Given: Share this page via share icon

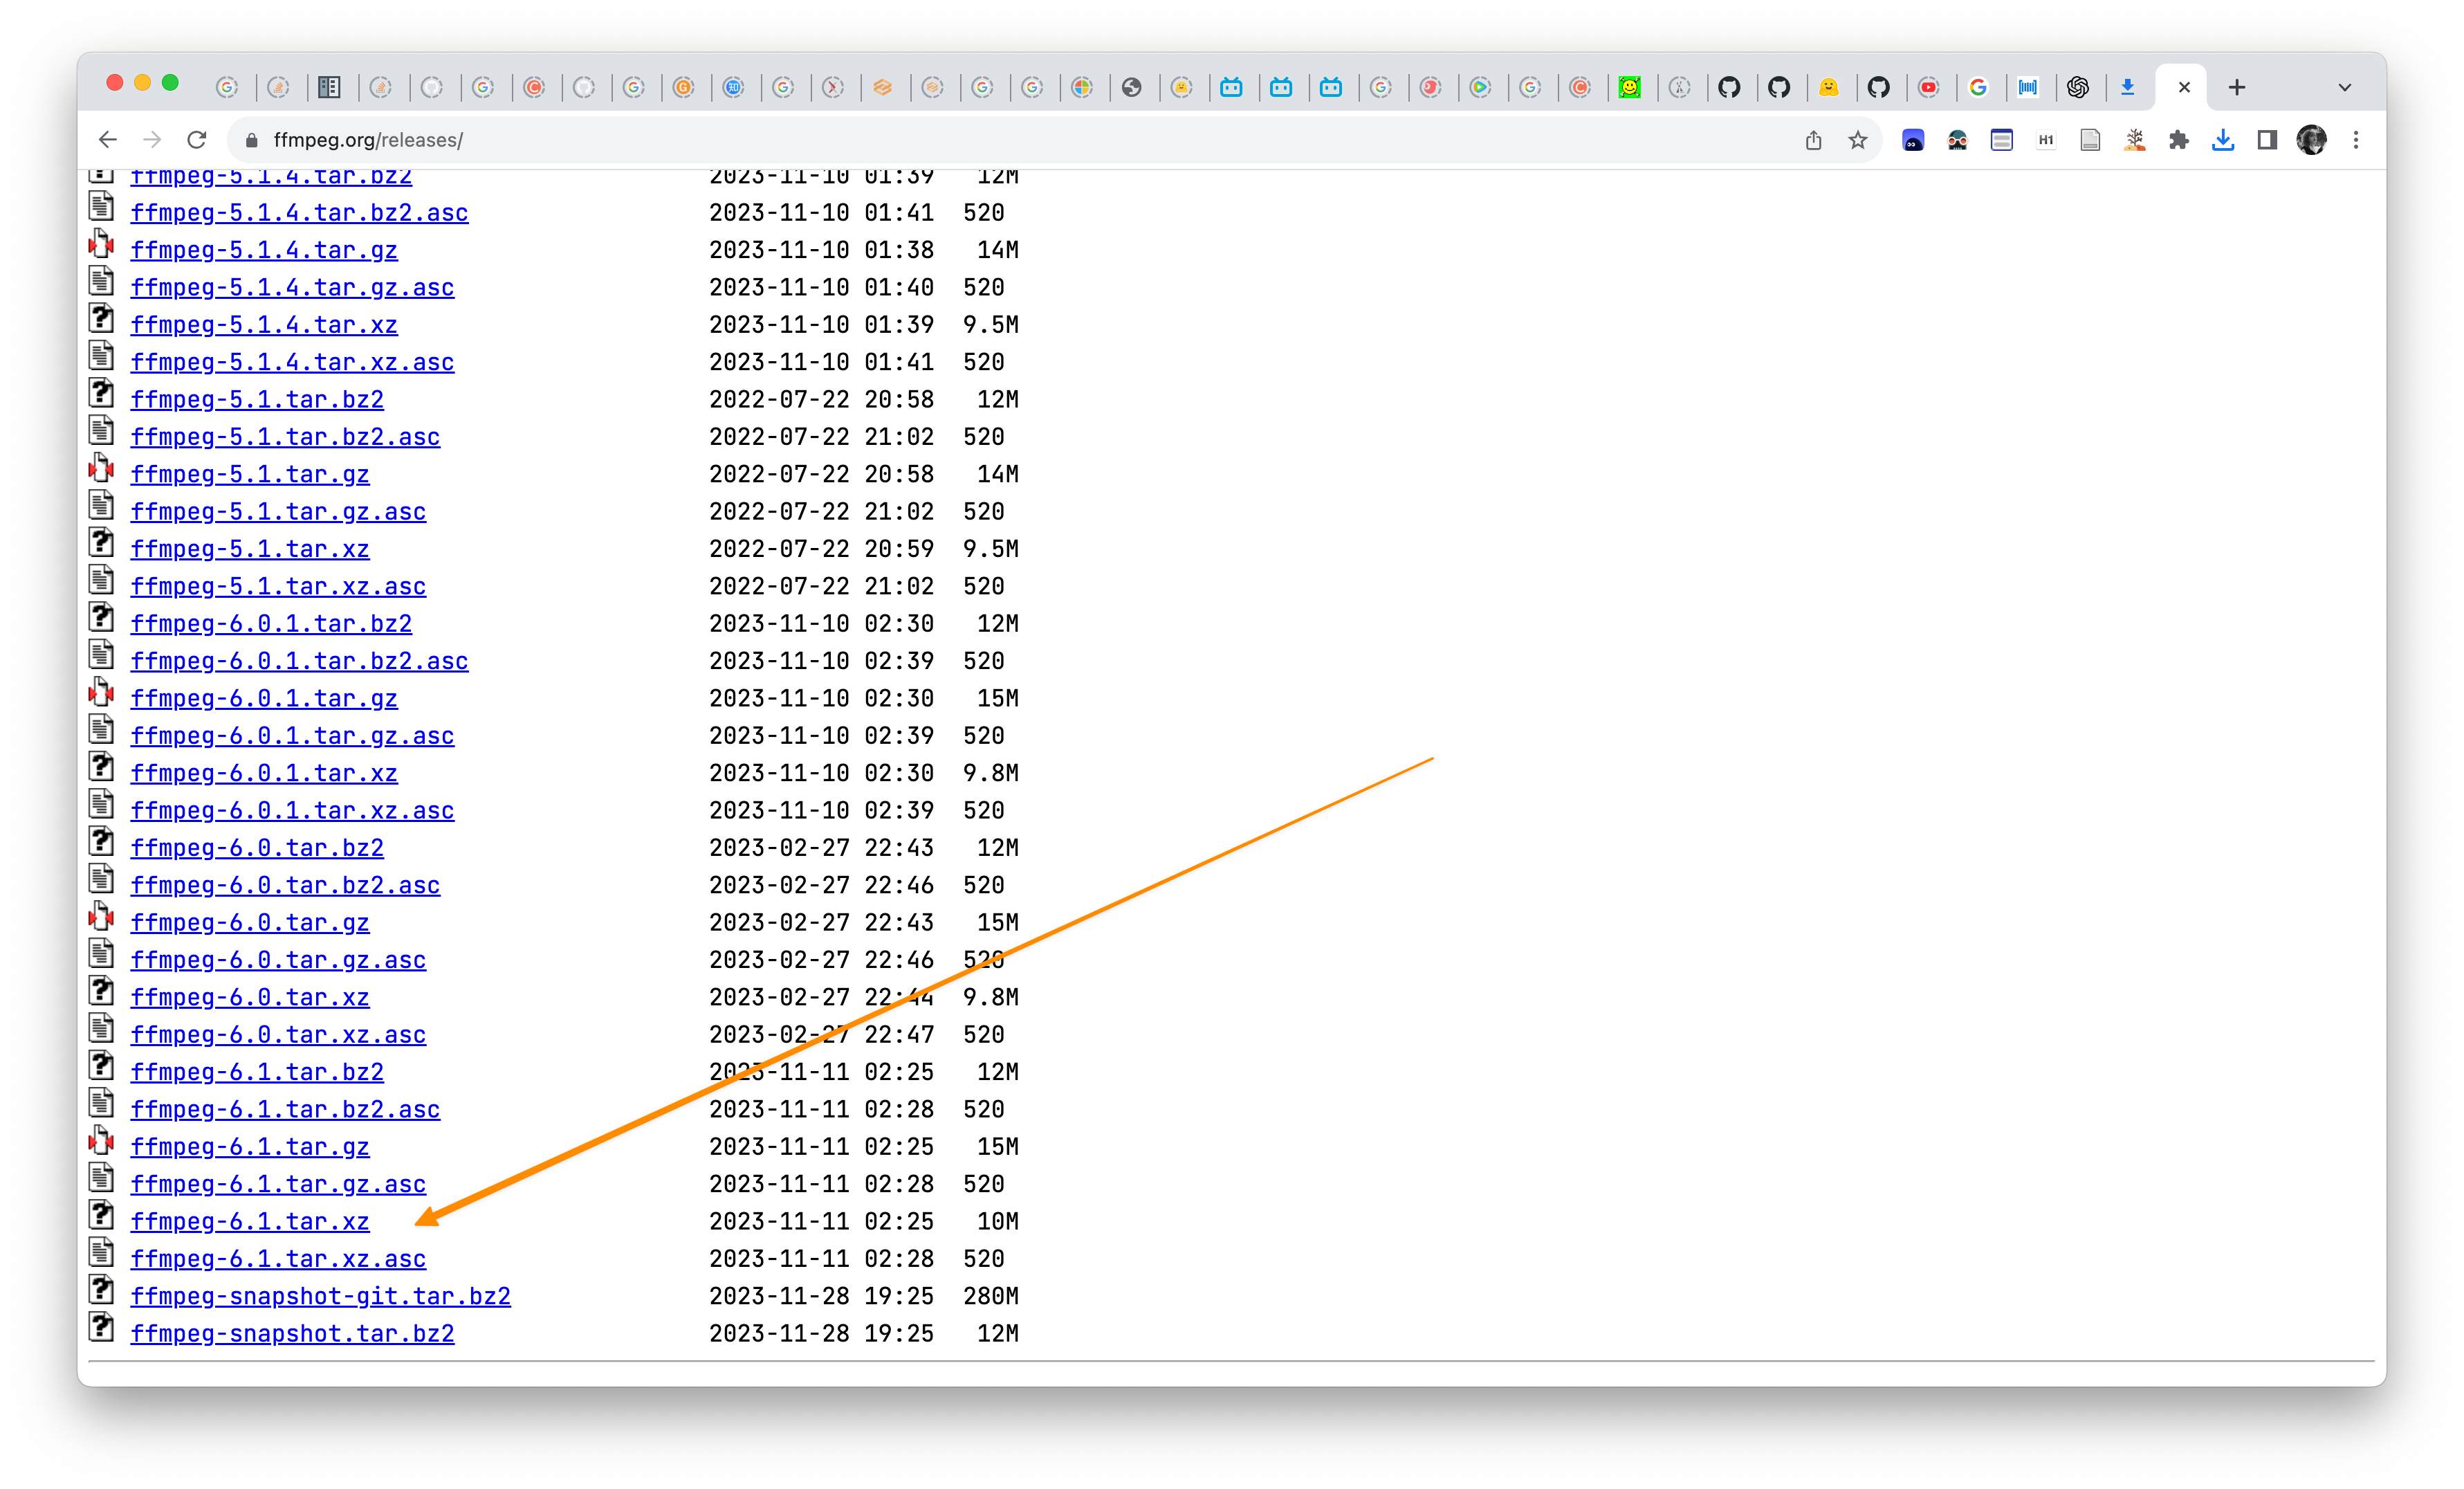Looking at the screenshot, I should (1813, 140).
